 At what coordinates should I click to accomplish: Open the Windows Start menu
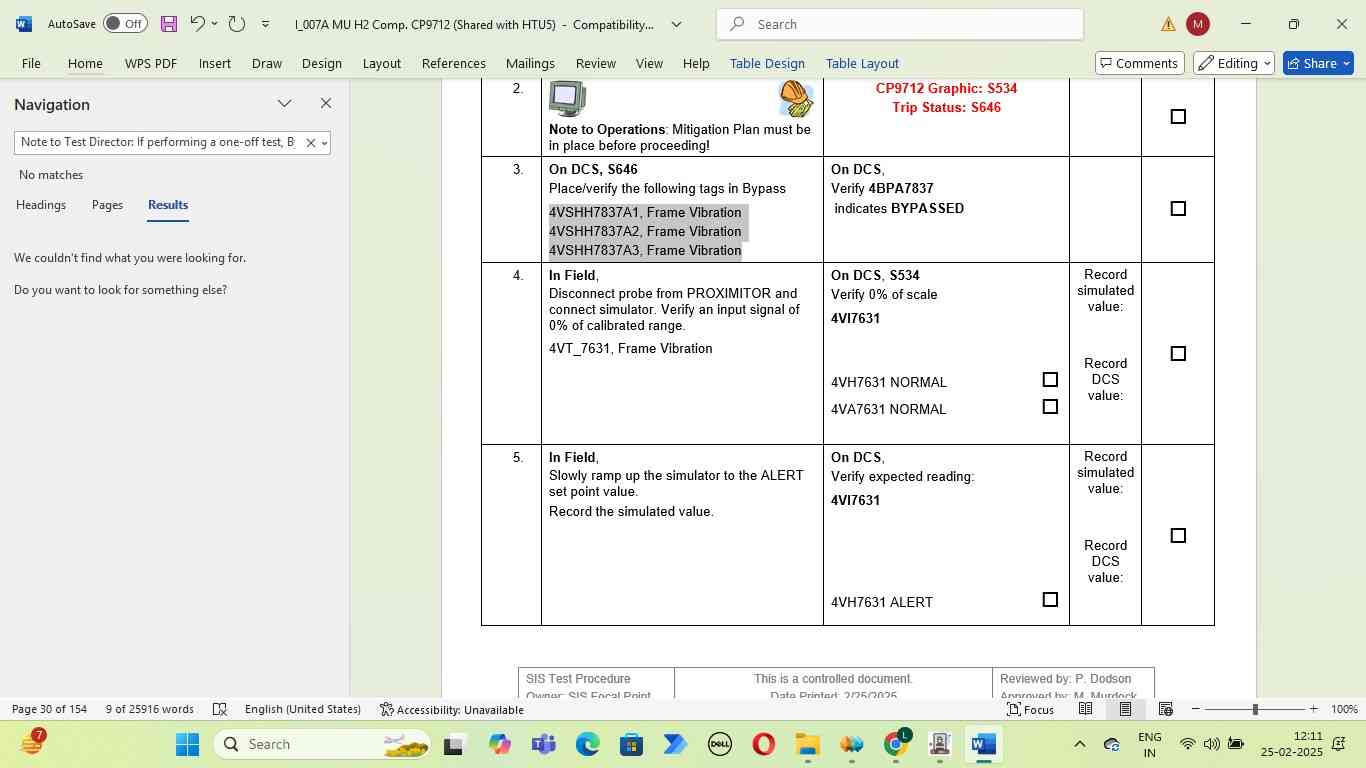tap(187, 744)
